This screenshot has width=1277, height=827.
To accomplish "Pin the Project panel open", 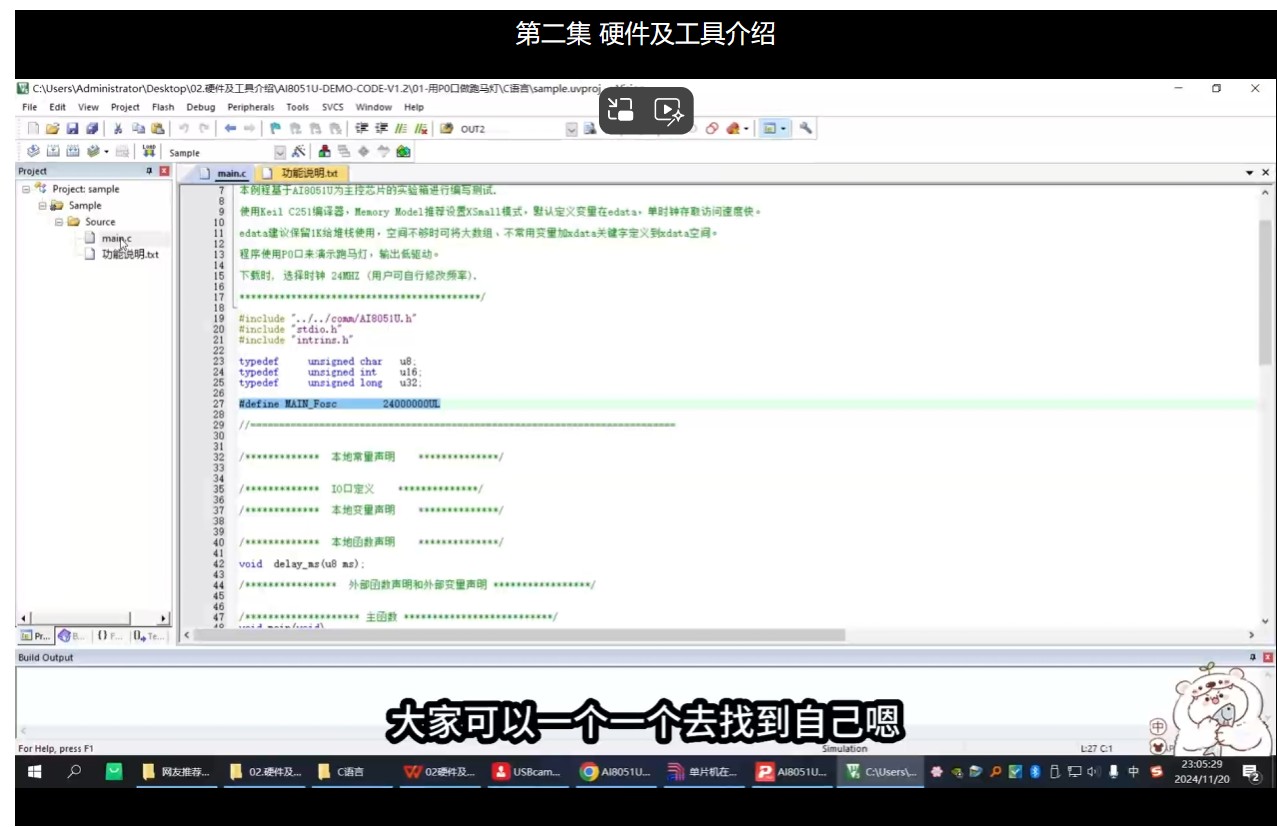I will tap(149, 170).
